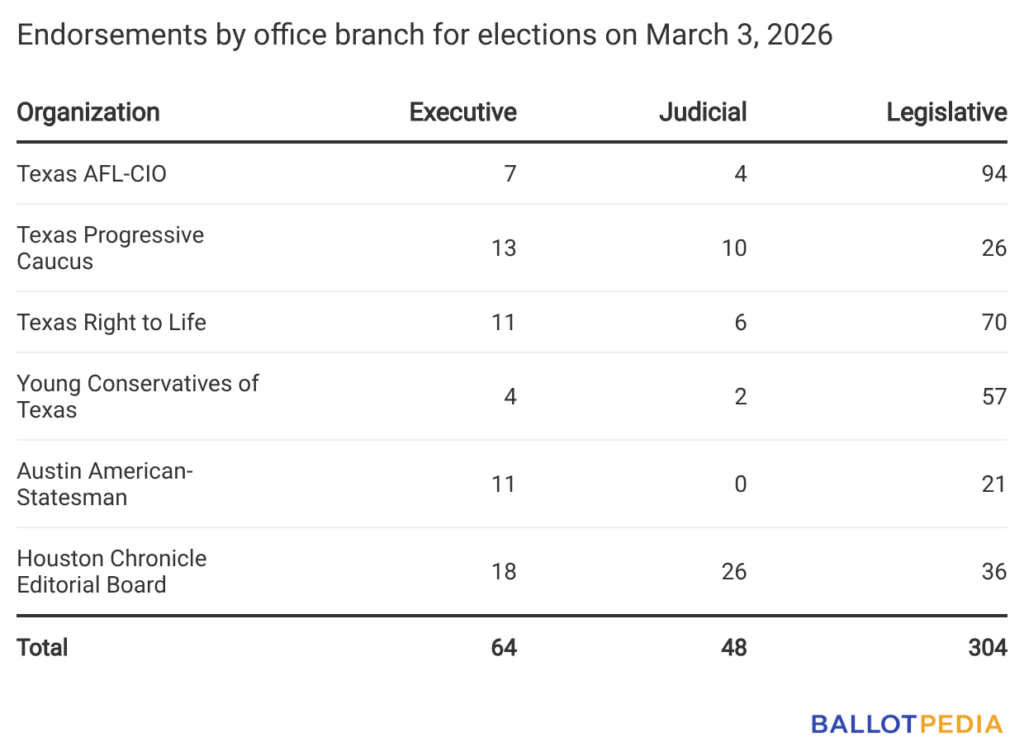Select Houston Chronicle Editorial Board label
Viewport: 1024px width, 756px height.
[x=112, y=571]
